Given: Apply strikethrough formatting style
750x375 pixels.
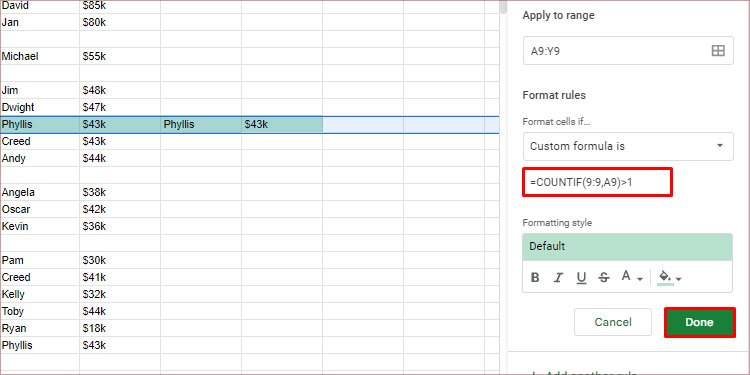Looking at the screenshot, I should pos(604,277).
